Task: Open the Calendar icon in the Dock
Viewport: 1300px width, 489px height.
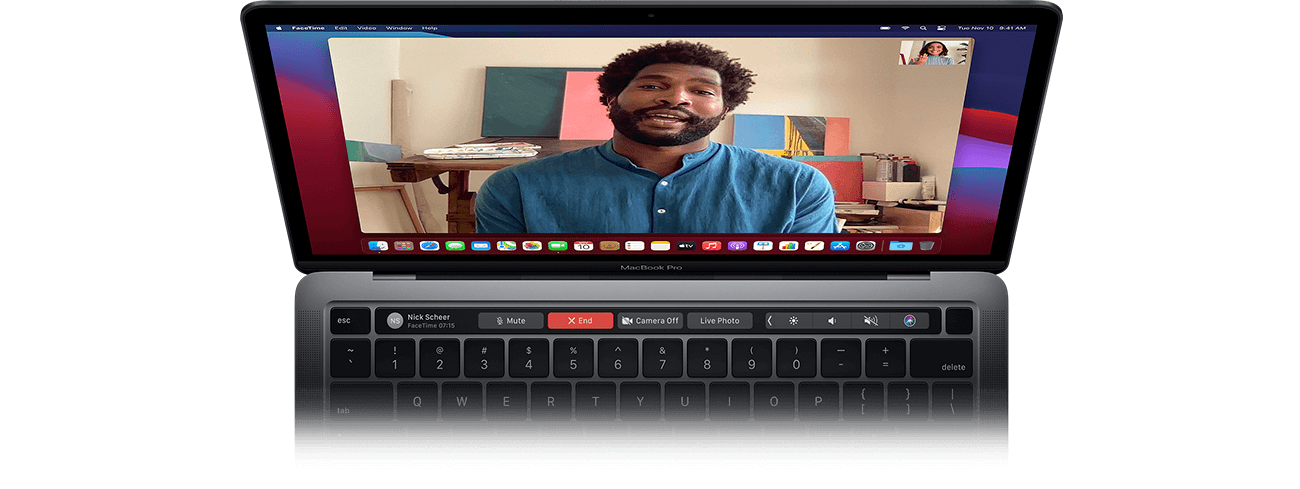Action: click(x=584, y=246)
